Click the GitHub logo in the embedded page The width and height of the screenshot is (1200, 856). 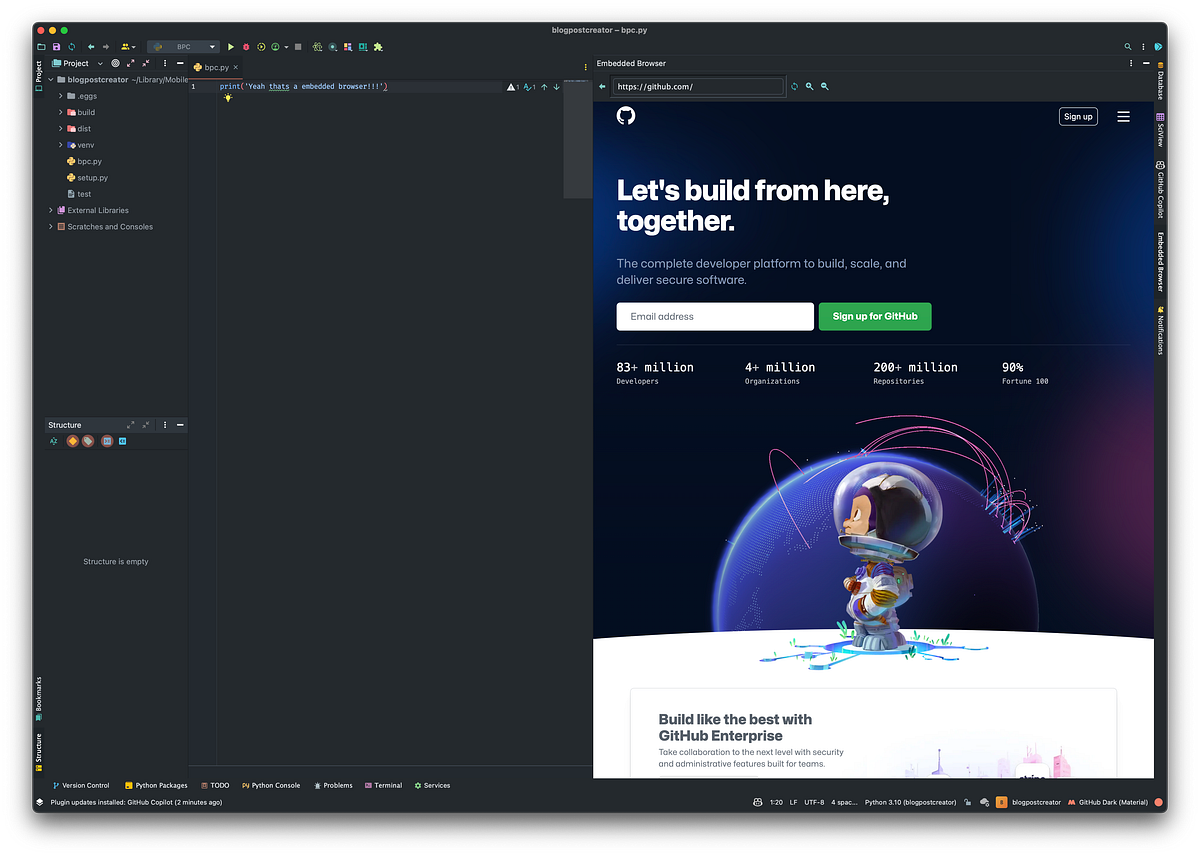[x=626, y=116]
